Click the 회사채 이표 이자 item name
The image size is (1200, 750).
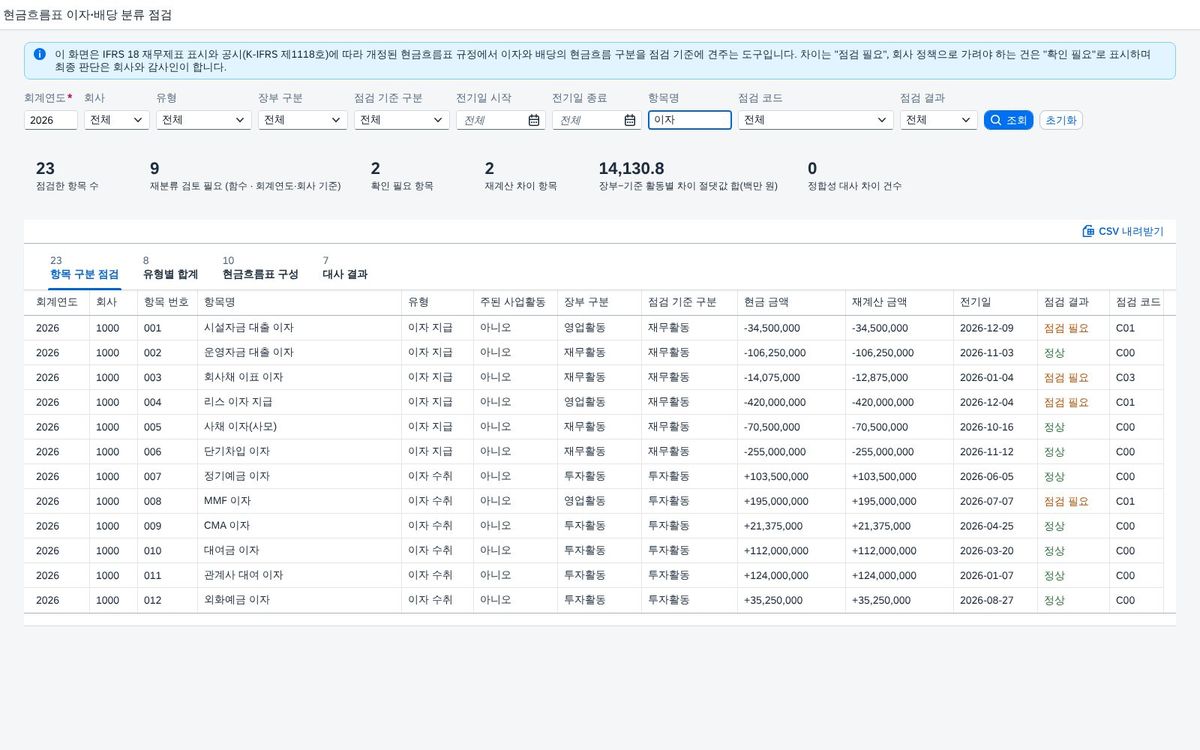[242, 378]
